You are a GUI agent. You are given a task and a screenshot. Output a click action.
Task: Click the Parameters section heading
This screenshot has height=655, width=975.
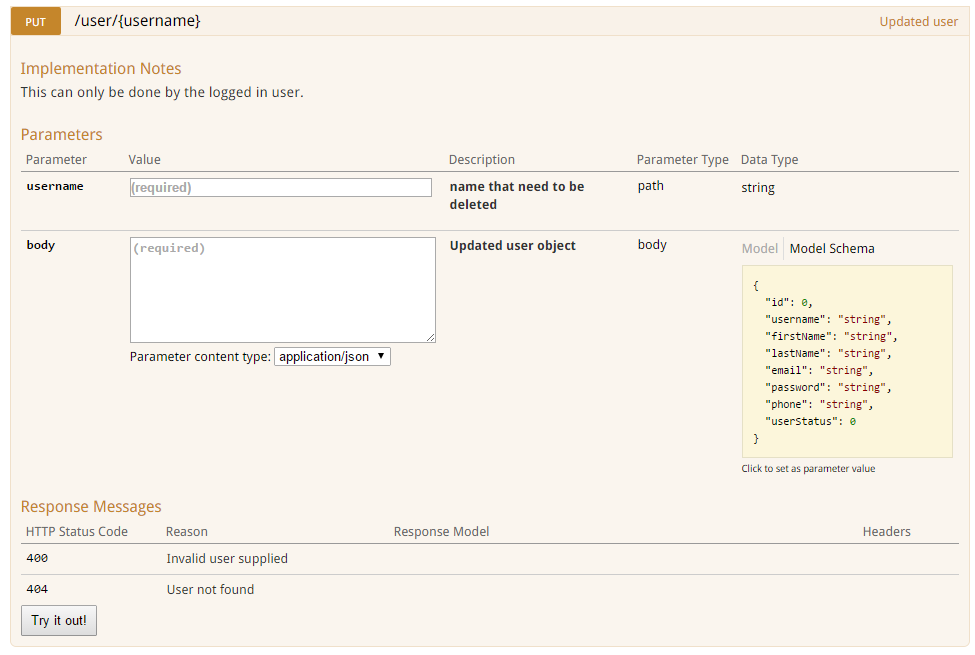[x=61, y=134]
